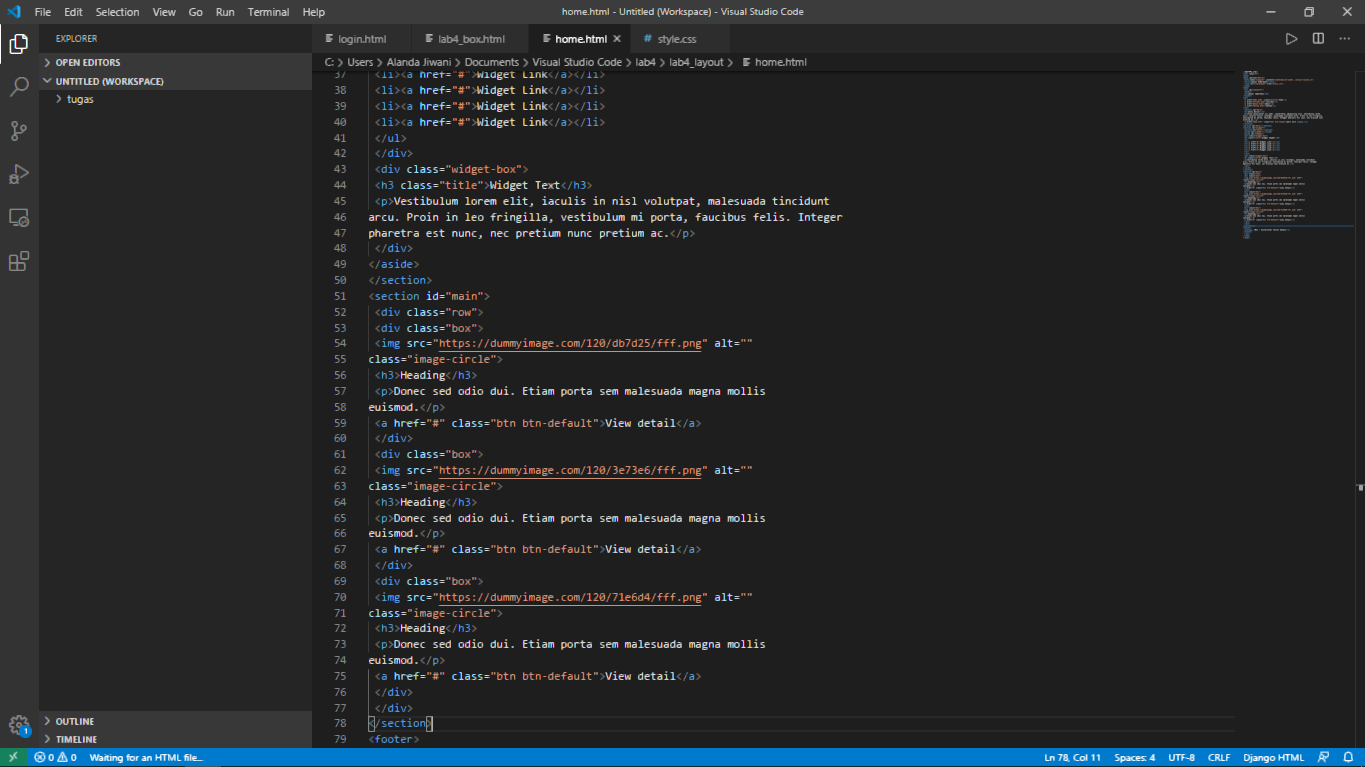Image resolution: width=1365 pixels, height=767 pixels.
Task: Open the Help menu
Action: pyautogui.click(x=313, y=12)
